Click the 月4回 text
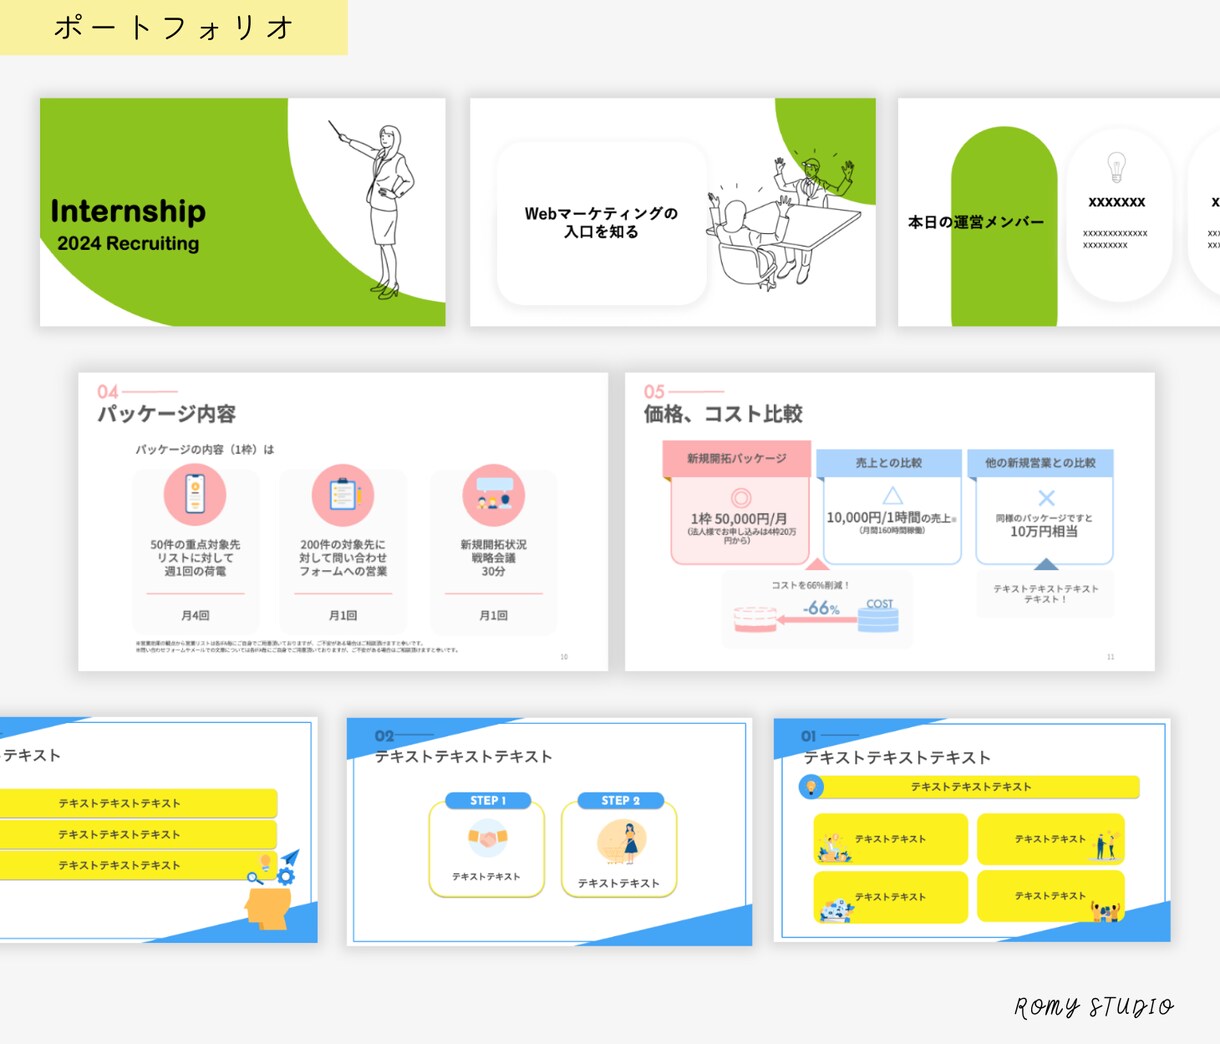The width and height of the screenshot is (1220, 1044). click(195, 616)
